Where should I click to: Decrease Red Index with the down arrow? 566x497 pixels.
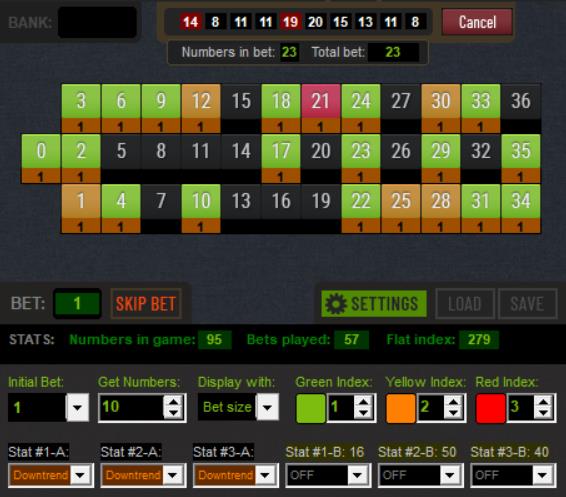(x=543, y=414)
